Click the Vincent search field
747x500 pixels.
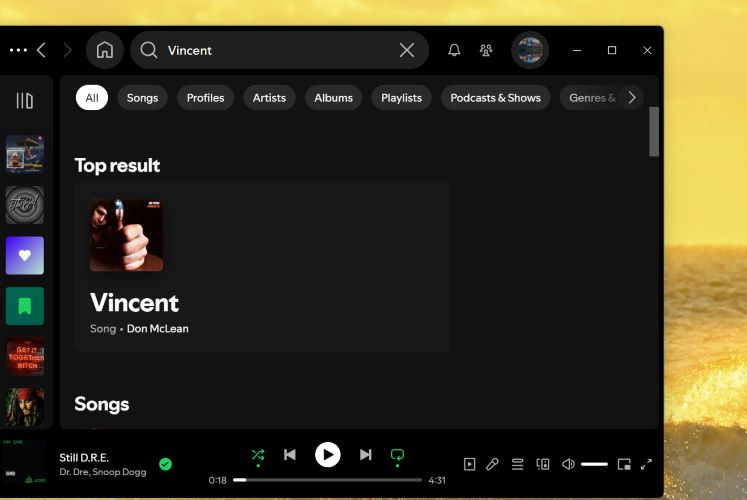(279, 50)
